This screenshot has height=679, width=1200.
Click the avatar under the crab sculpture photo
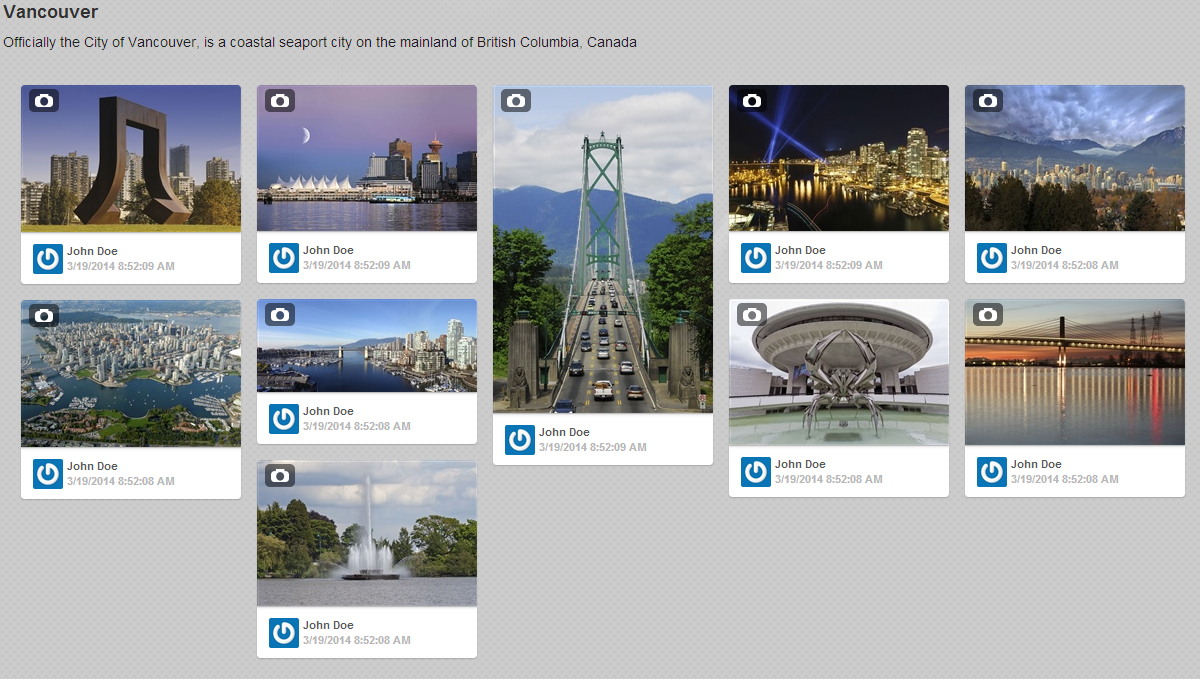(756, 472)
